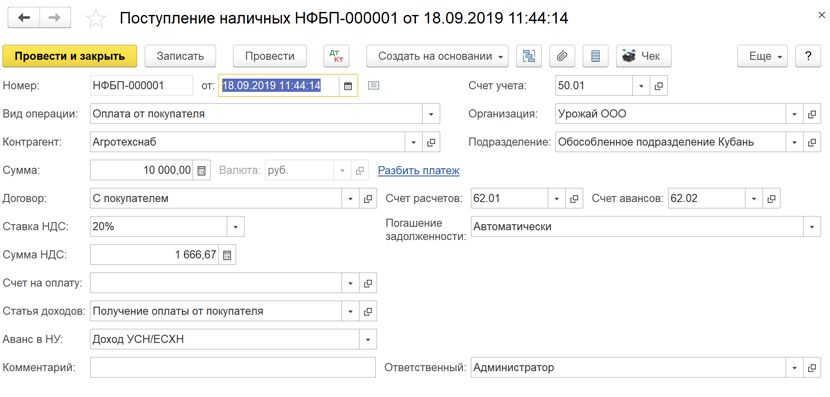
Task: Open the Подразделение record form
Action: click(x=812, y=142)
